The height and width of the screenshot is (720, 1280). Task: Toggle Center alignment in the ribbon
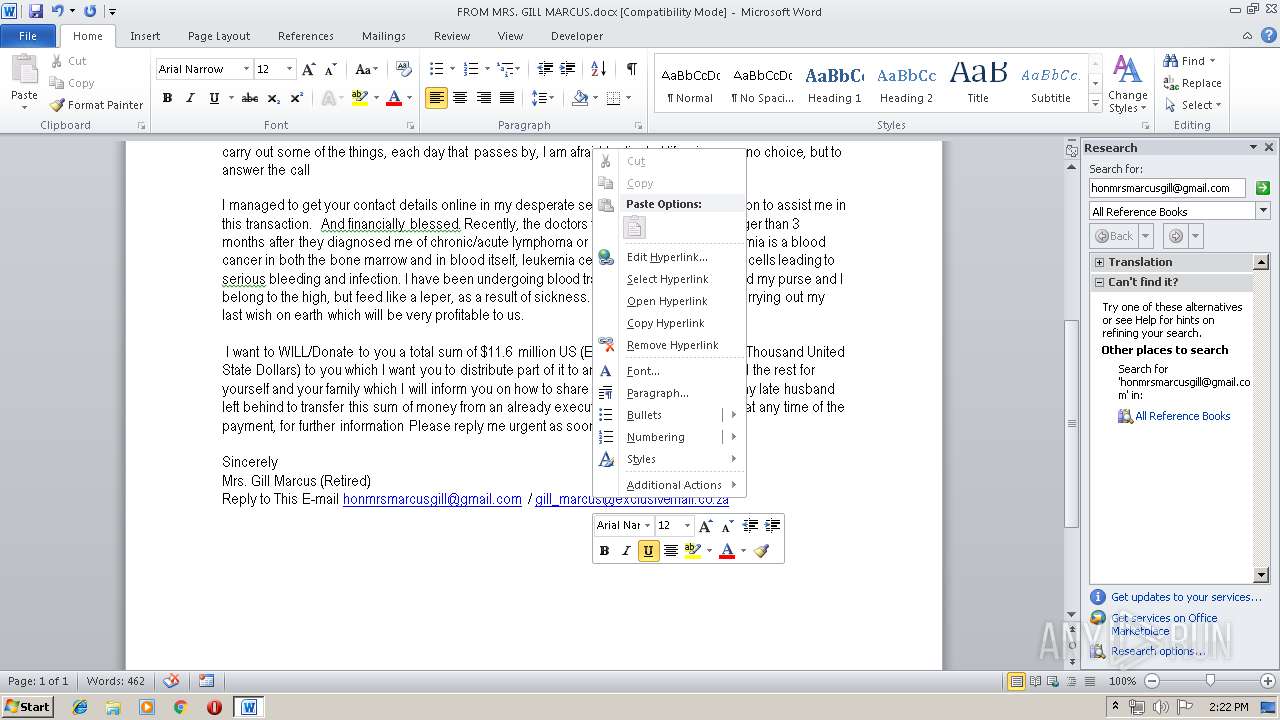pyautogui.click(x=460, y=98)
